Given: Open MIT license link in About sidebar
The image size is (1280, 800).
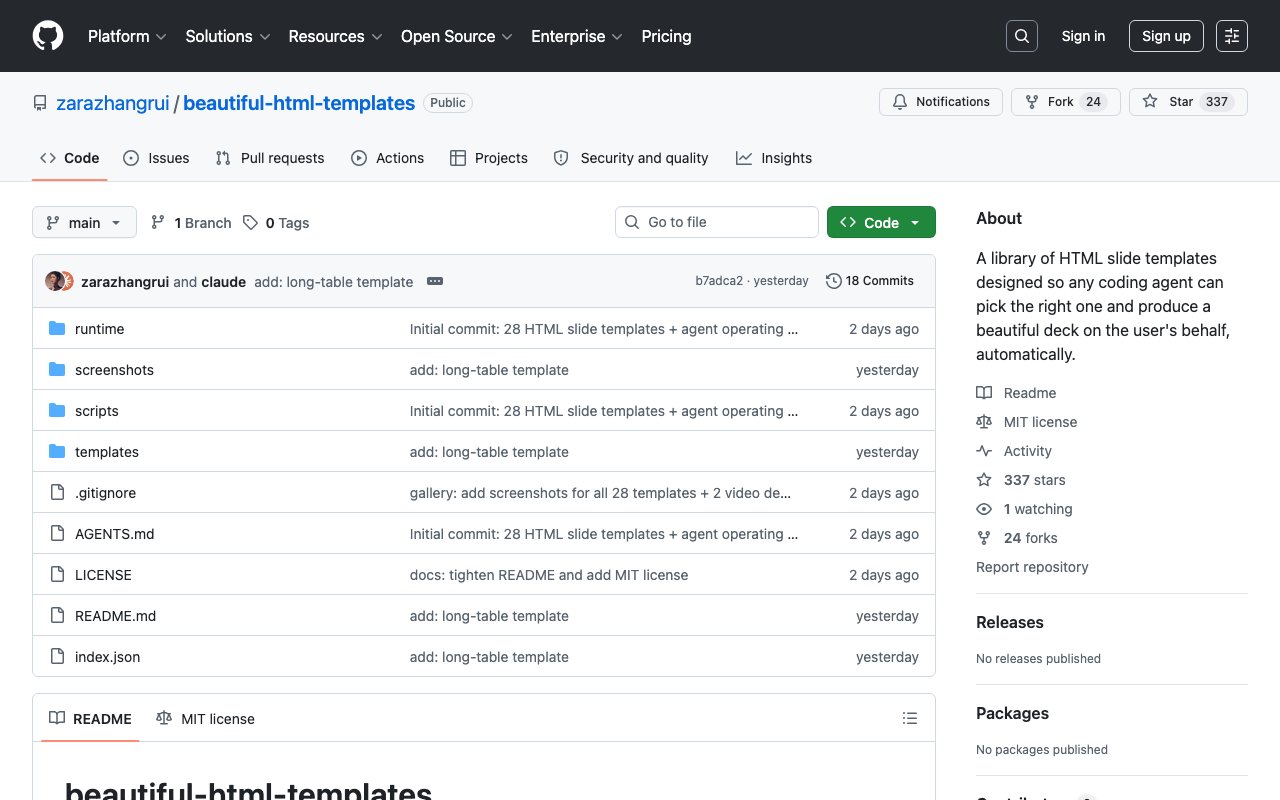Looking at the screenshot, I should pyautogui.click(x=1027, y=422).
